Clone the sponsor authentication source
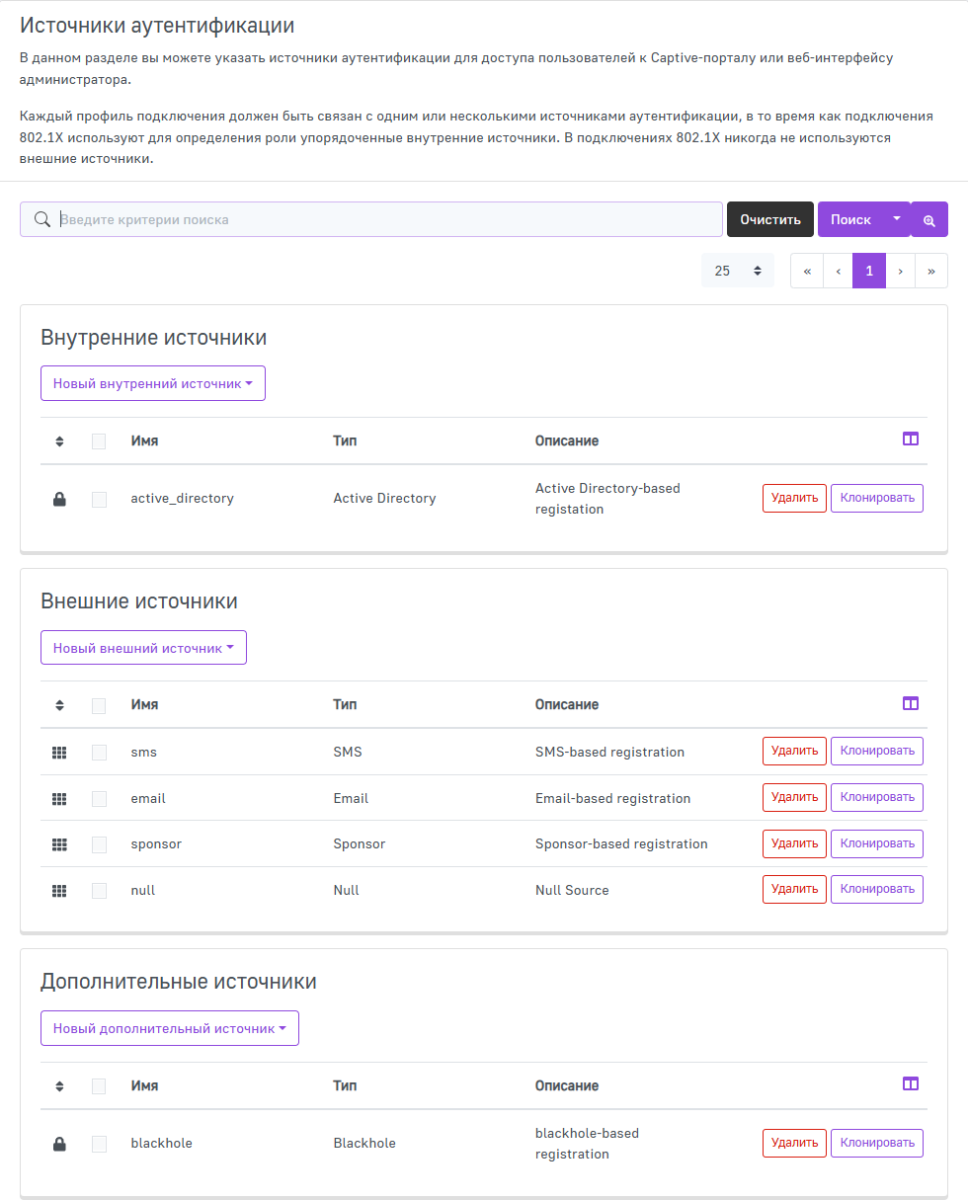 pyautogui.click(x=876, y=843)
